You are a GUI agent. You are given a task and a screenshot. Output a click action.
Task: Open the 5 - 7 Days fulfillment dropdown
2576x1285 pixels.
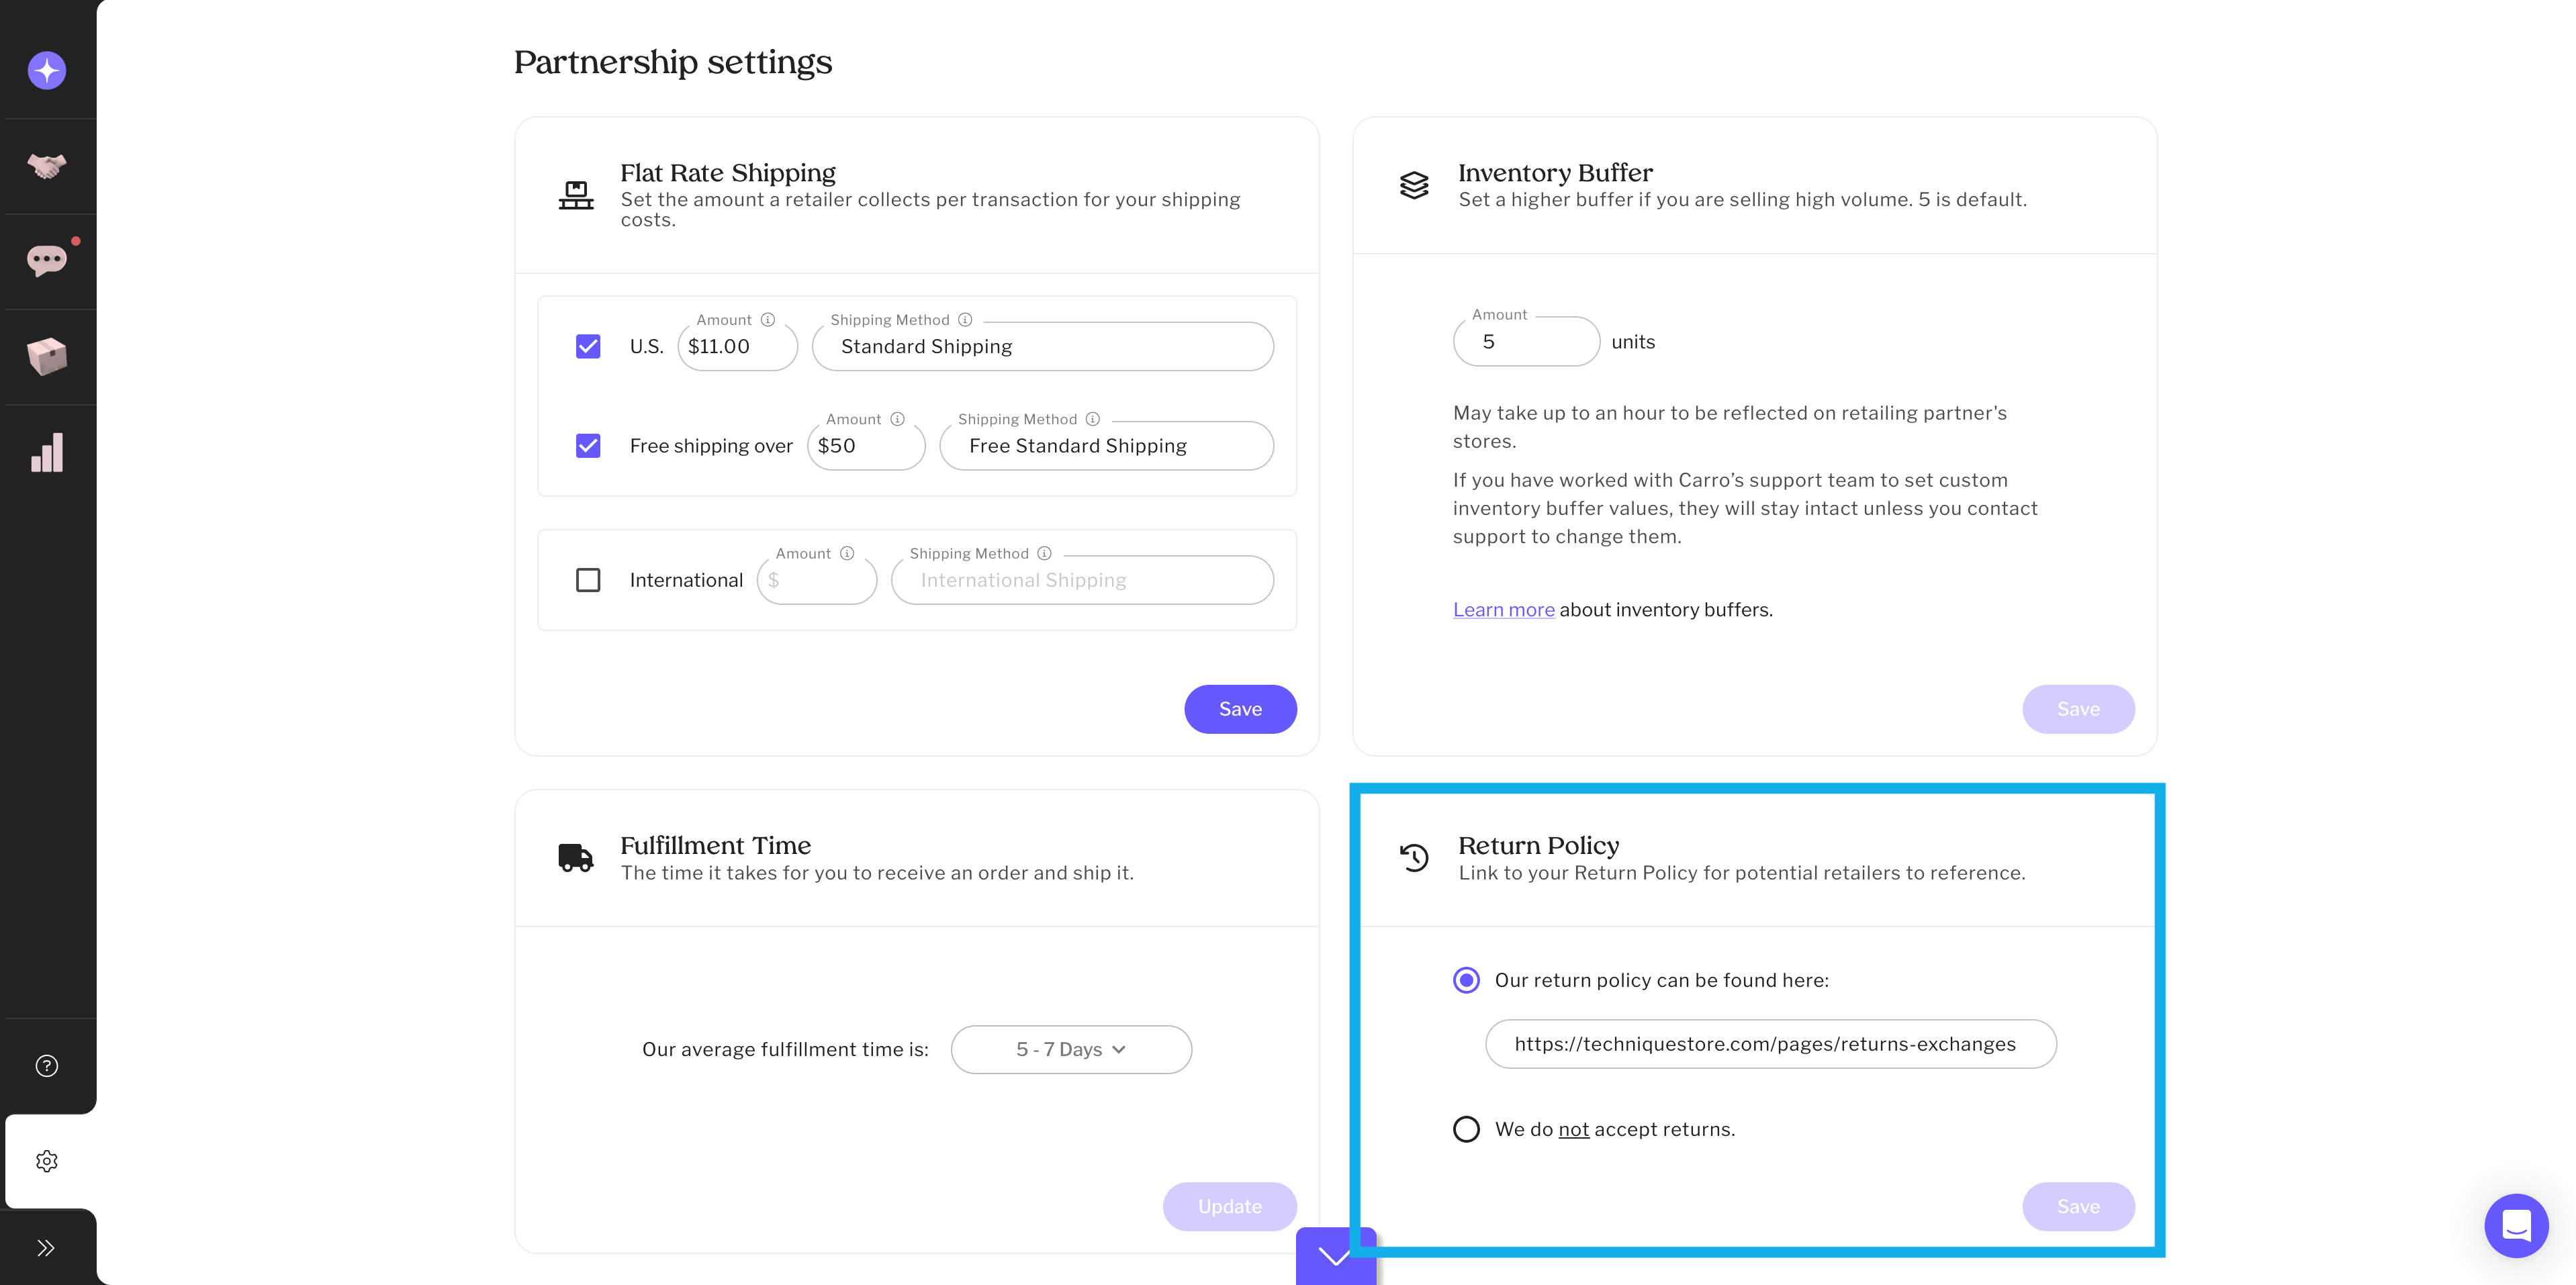(x=1071, y=1049)
